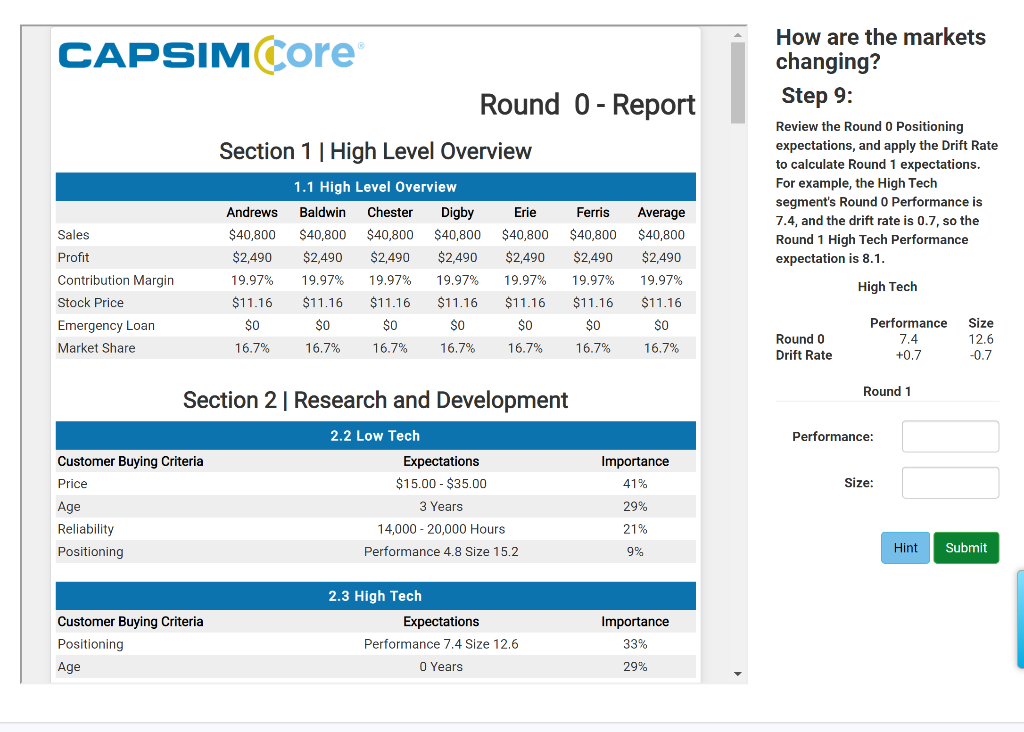Click the Hint button
The height and width of the screenshot is (732, 1024).
905,547
